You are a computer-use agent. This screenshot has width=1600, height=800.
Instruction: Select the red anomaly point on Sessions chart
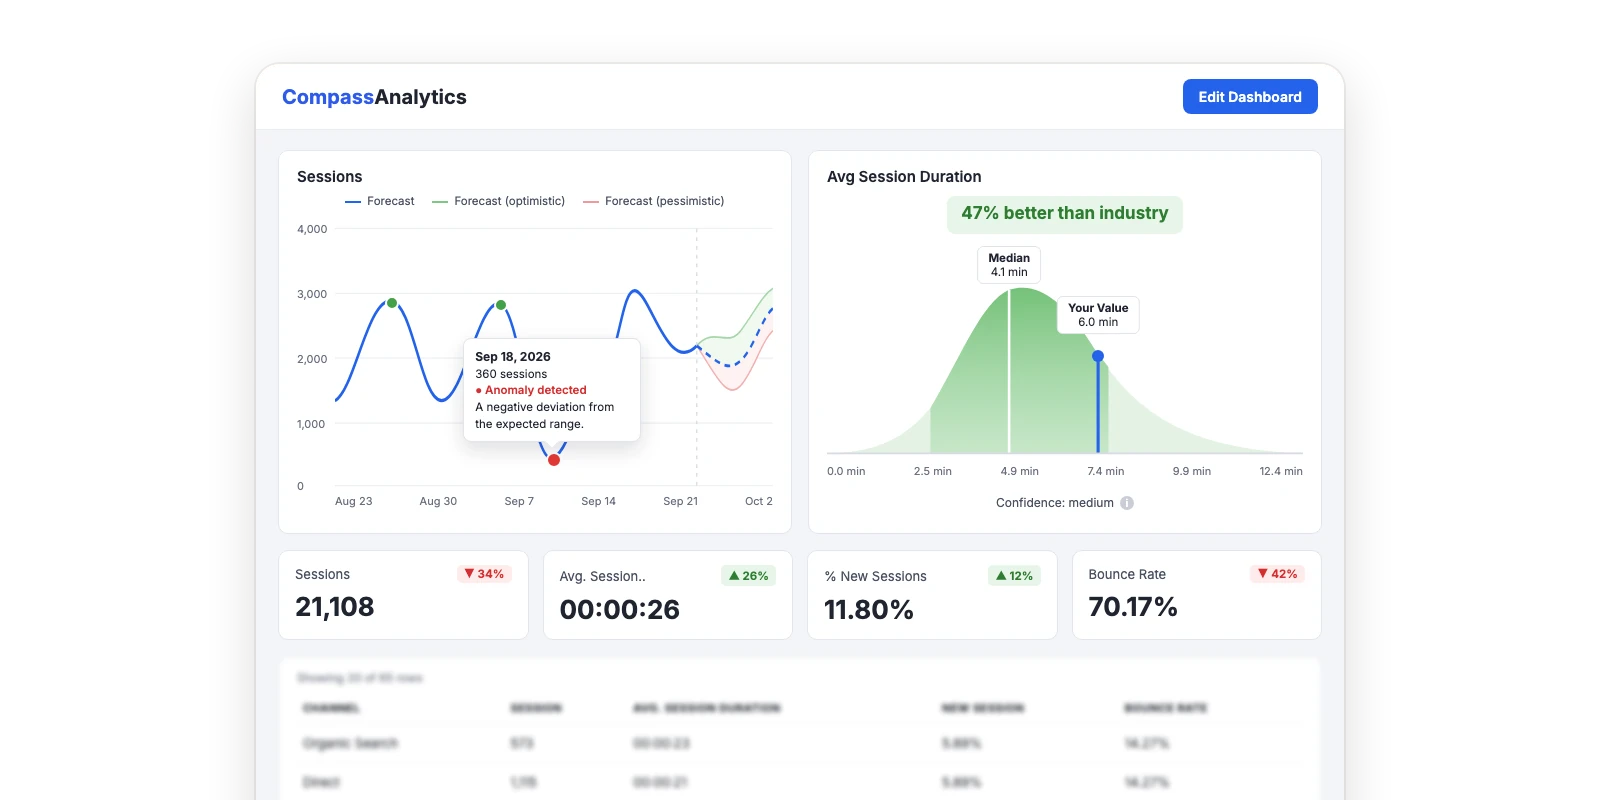[x=554, y=460]
